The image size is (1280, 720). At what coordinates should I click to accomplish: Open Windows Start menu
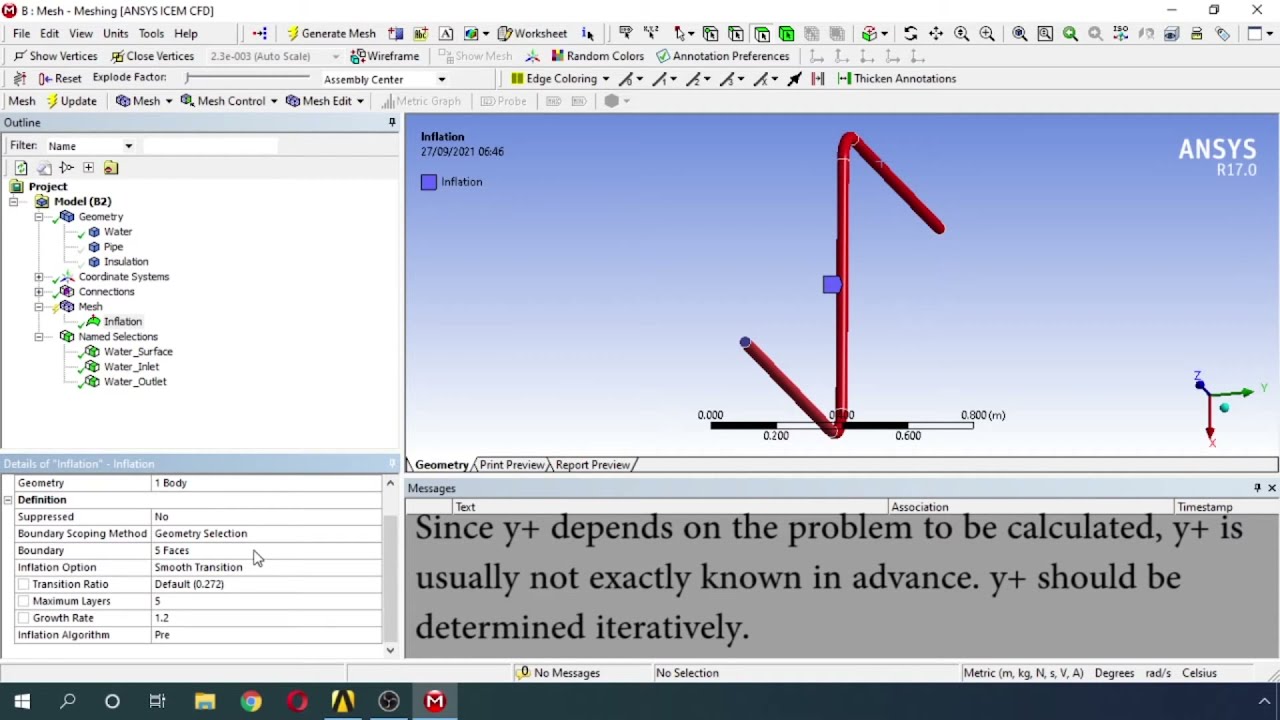[22, 701]
